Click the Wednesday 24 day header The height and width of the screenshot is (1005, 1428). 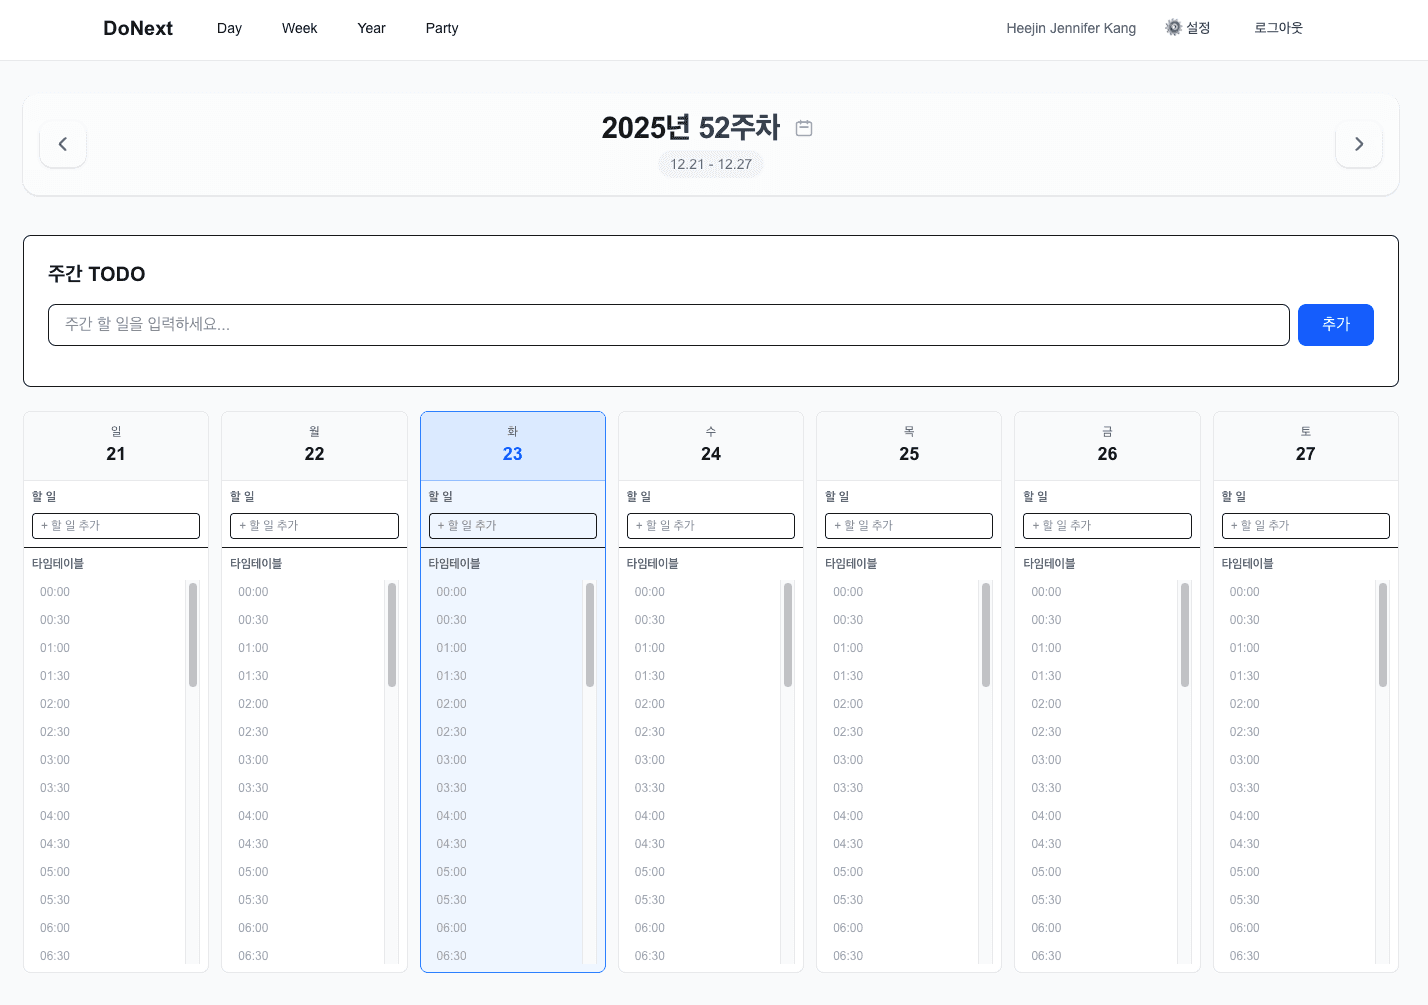click(x=711, y=445)
